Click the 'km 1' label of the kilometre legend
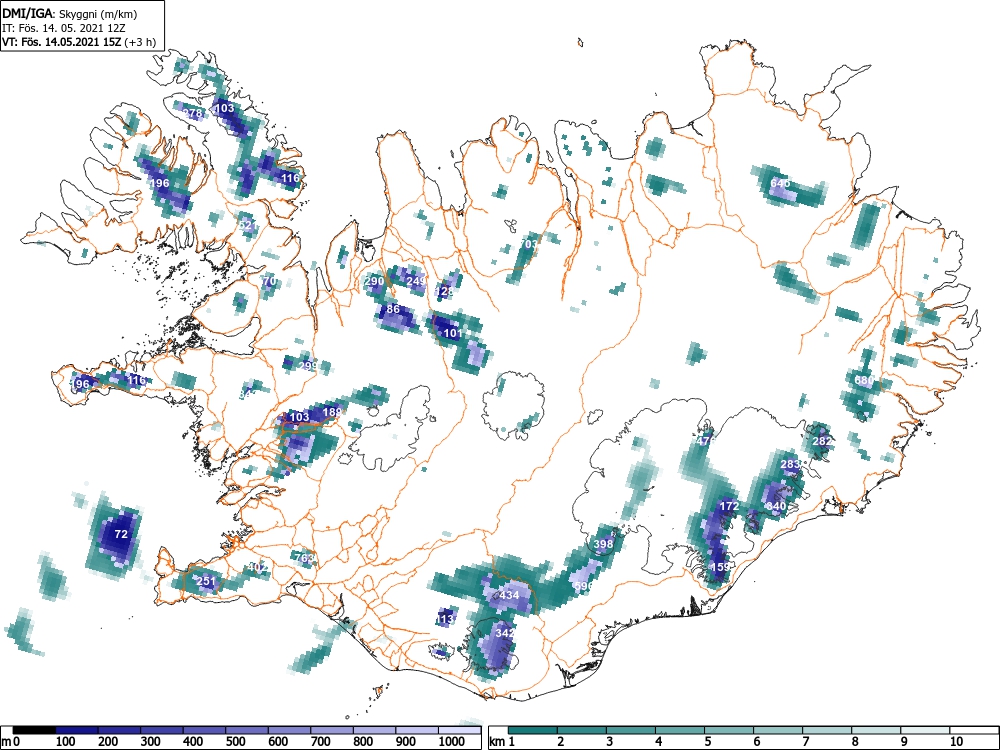Image resolution: width=1000 pixels, height=750 pixels. (503, 742)
